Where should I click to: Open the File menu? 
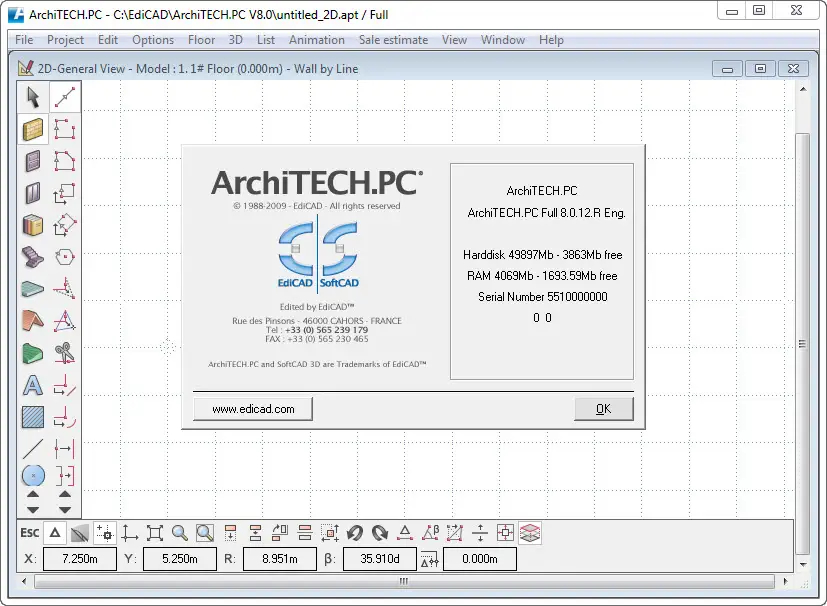coord(24,40)
